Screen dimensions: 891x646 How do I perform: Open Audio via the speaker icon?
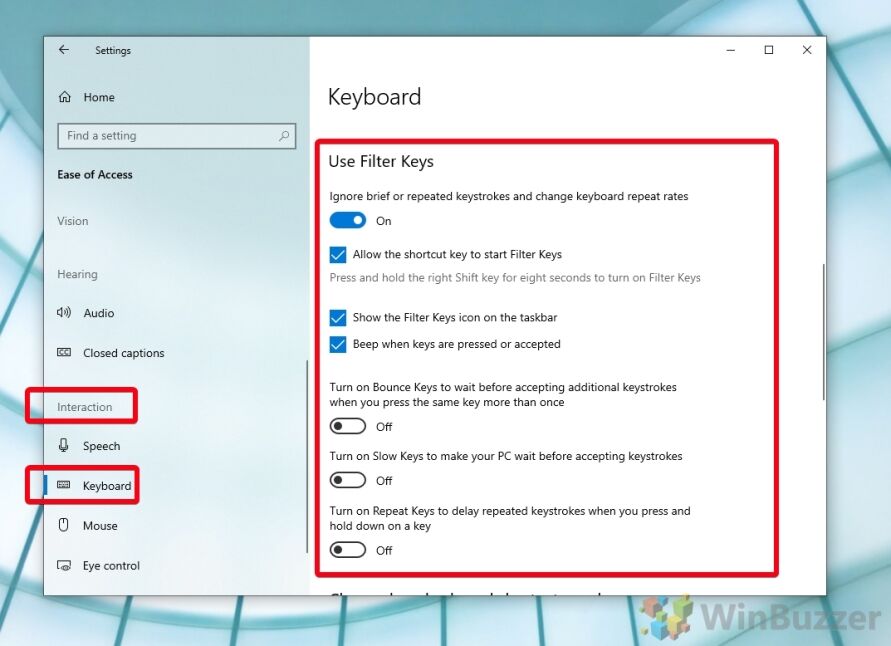click(64, 312)
